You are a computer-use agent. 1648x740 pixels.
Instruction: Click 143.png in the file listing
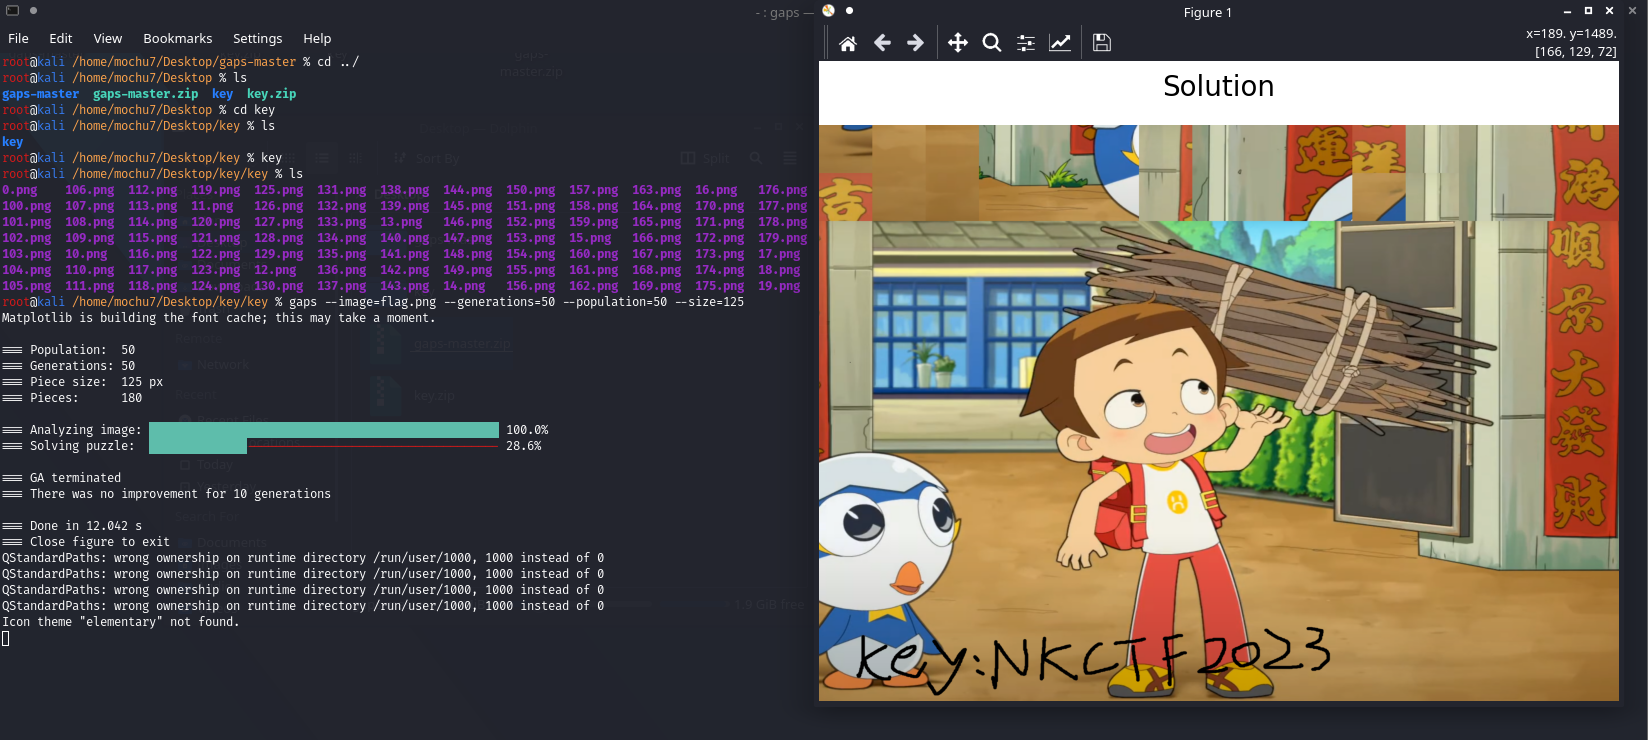pyautogui.click(x=404, y=286)
